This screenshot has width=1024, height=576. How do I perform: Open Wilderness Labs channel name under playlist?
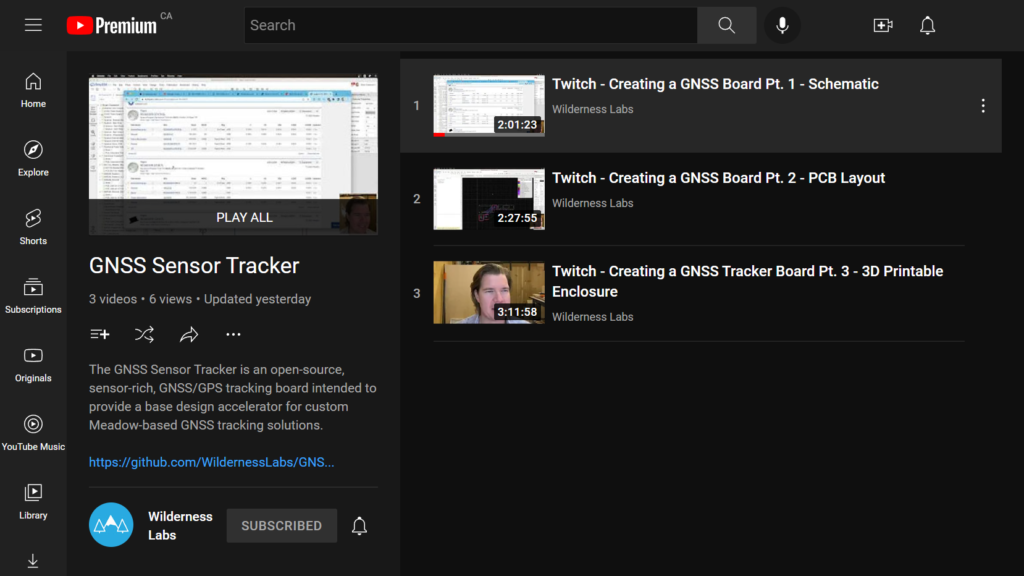pyautogui.click(x=180, y=526)
